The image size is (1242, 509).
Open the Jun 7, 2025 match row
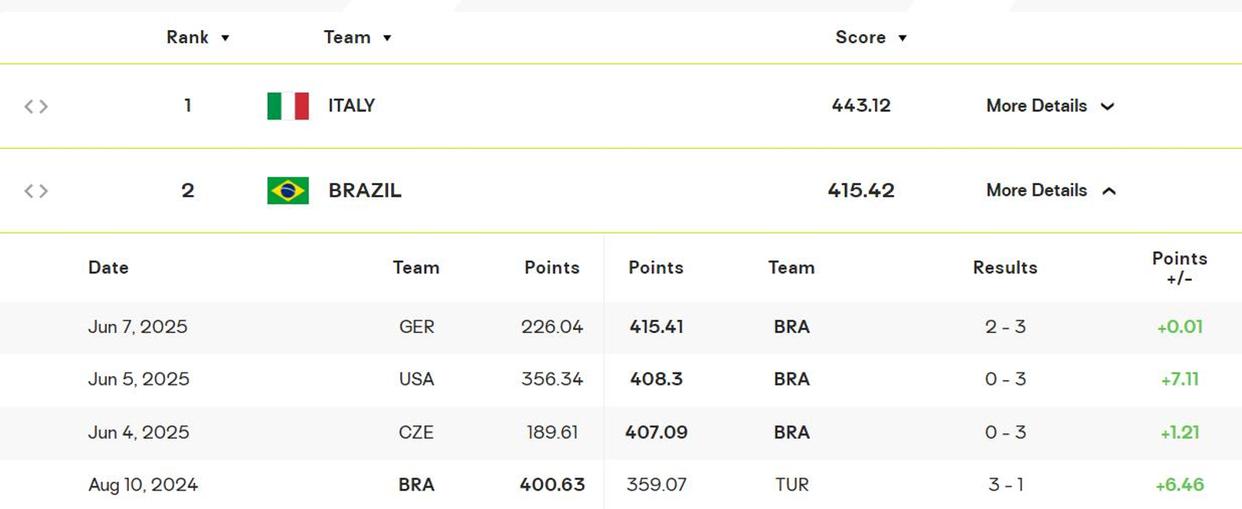[x=621, y=327]
